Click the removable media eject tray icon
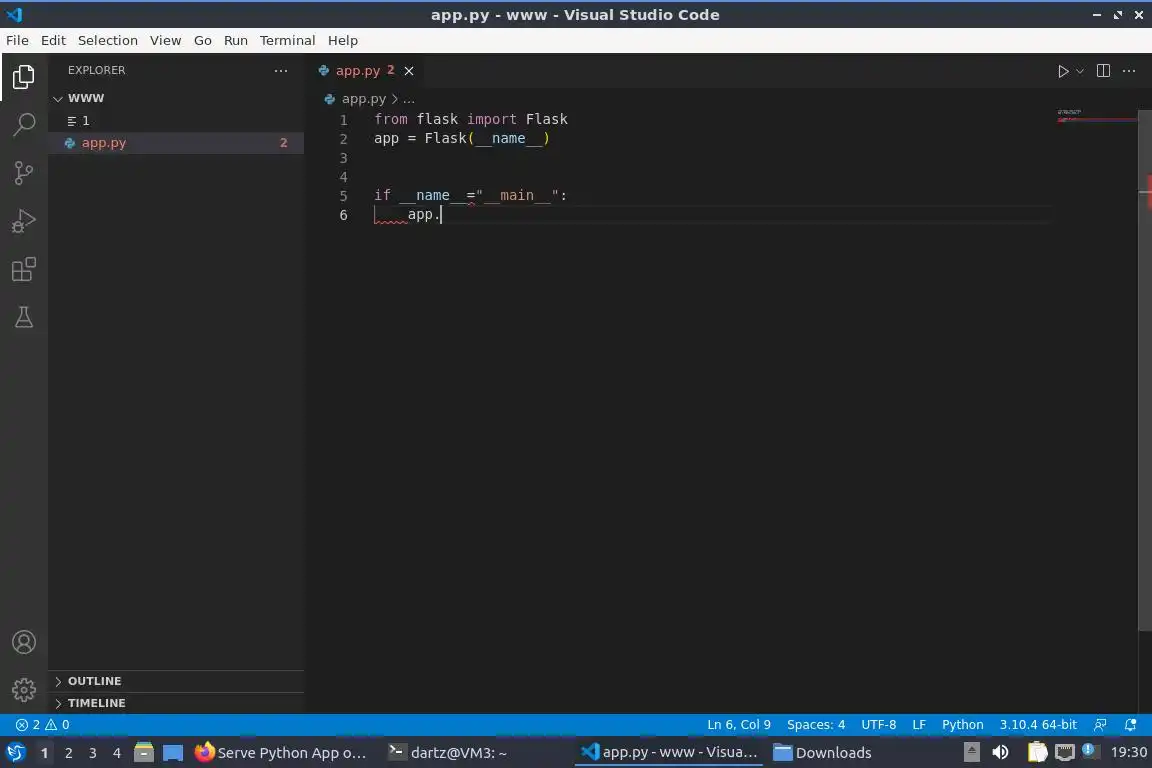 (971, 753)
